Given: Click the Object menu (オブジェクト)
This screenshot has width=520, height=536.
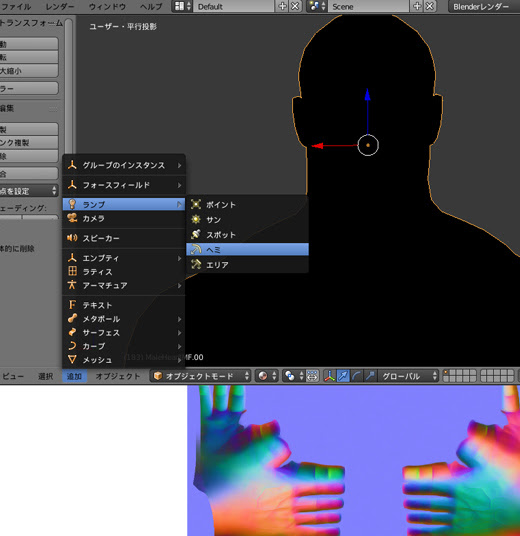Looking at the screenshot, I should point(118,376).
